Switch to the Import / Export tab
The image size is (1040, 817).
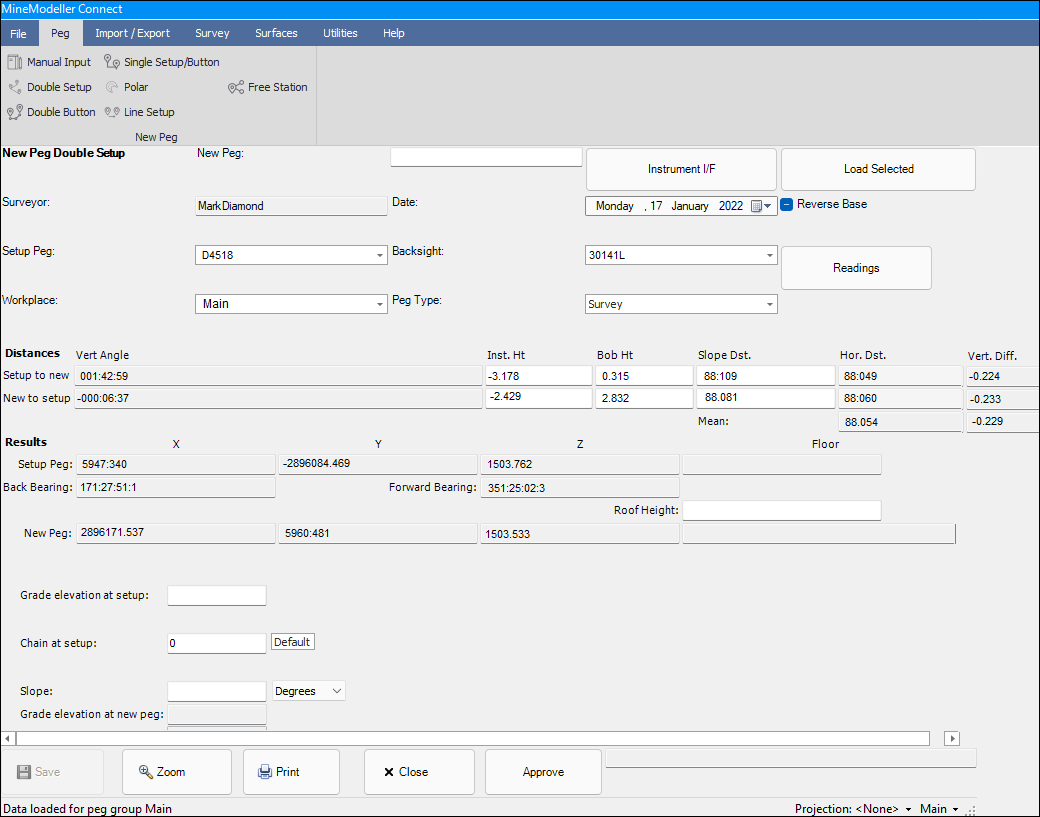(x=133, y=33)
